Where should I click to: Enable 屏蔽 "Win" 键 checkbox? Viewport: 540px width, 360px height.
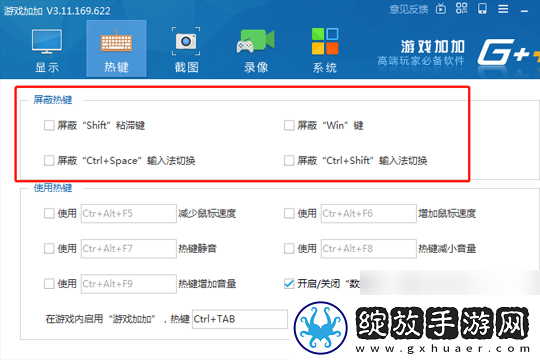tap(289, 125)
